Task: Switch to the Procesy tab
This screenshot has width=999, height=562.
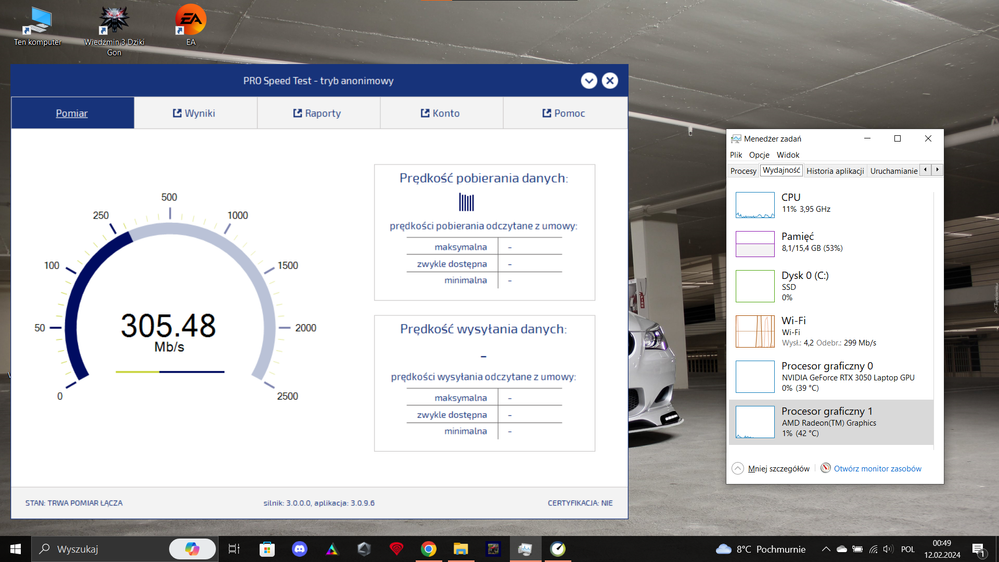Action: click(x=743, y=171)
